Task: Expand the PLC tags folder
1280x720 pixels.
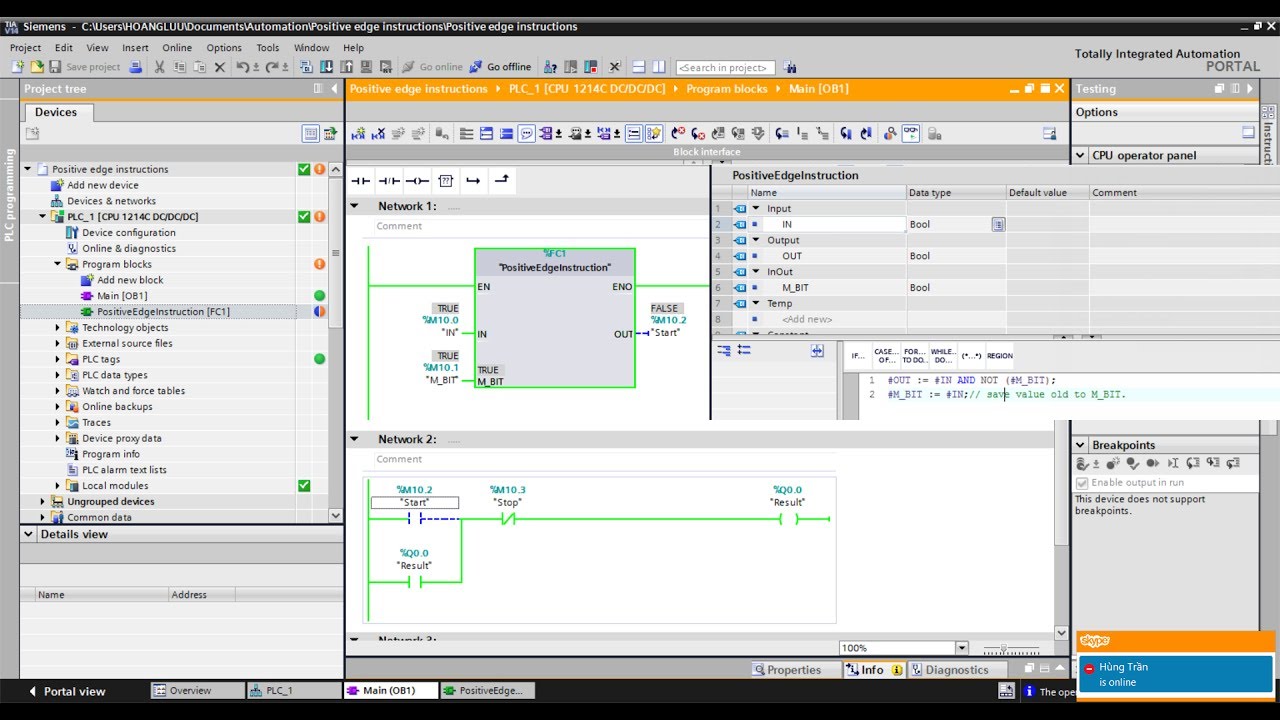Action: (x=58, y=359)
